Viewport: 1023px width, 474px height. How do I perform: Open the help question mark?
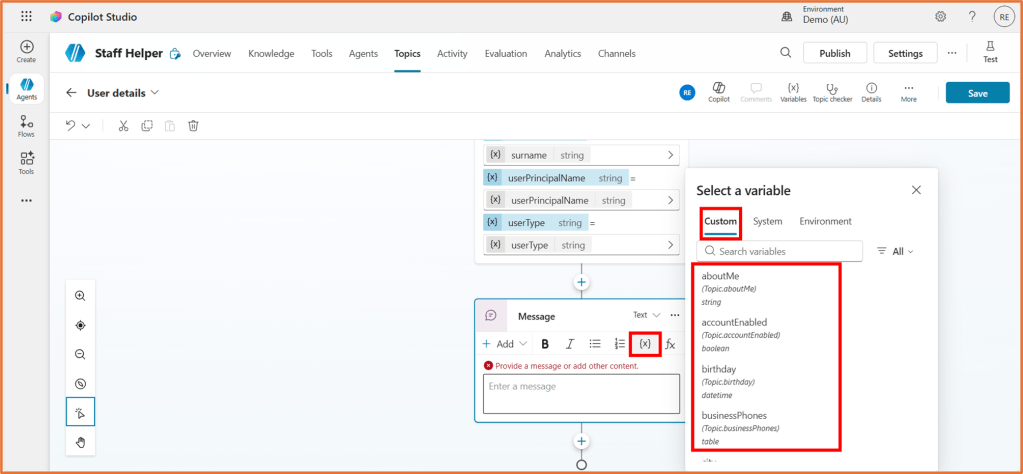tap(972, 17)
